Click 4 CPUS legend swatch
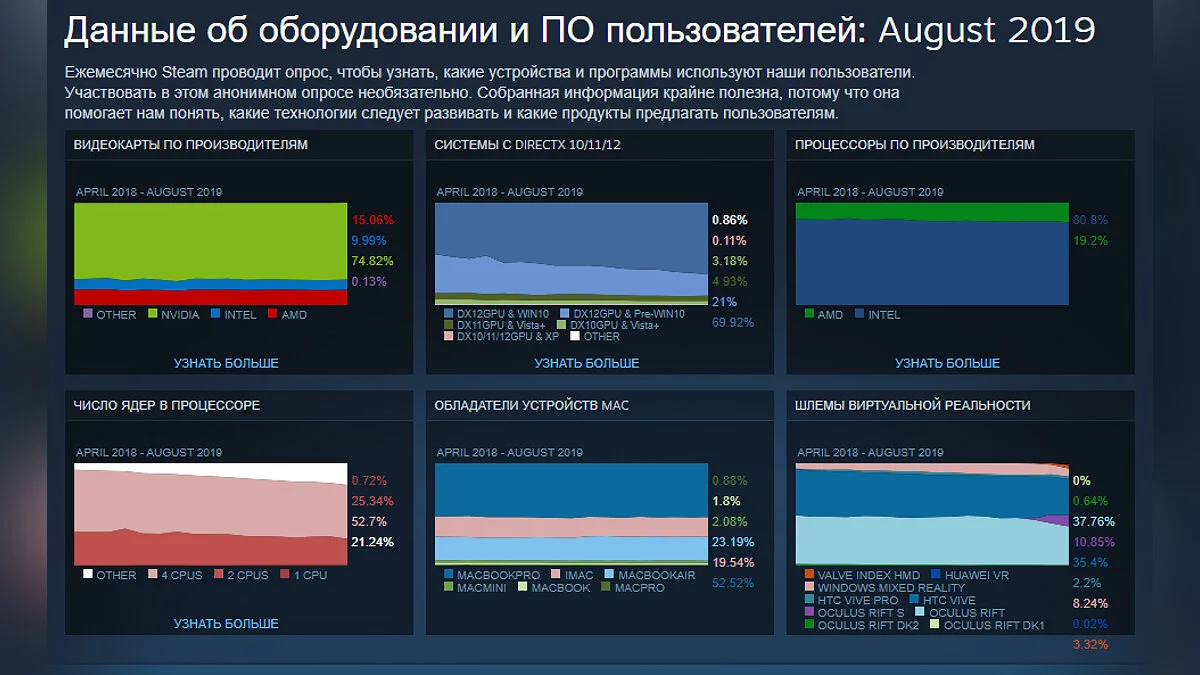The height and width of the screenshot is (675, 1200). [154, 575]
